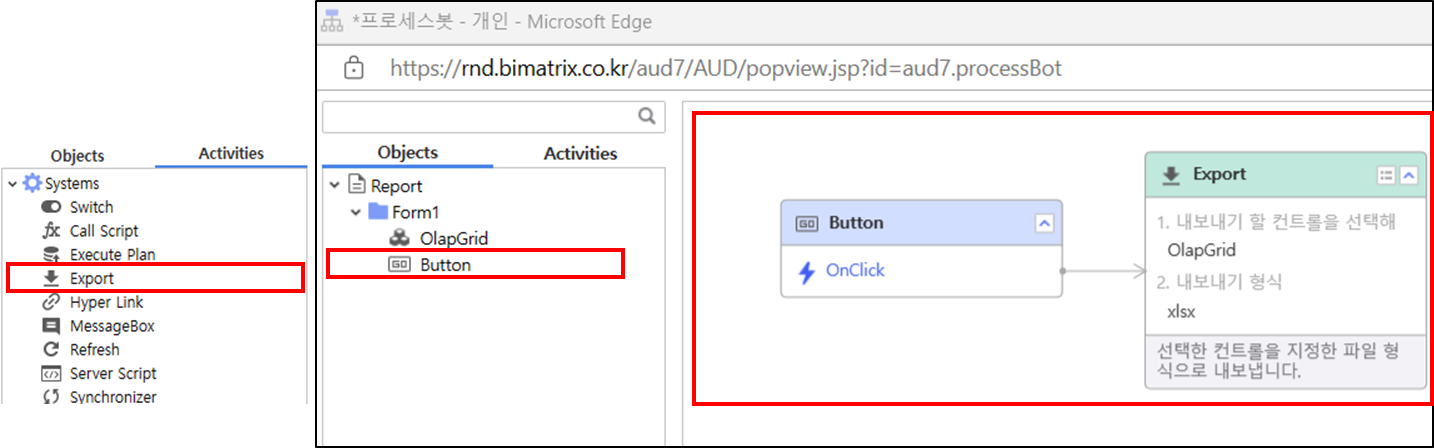Click the Hyper Link chain icon
Screen dimensions: 1434x448
click(51, 302)
